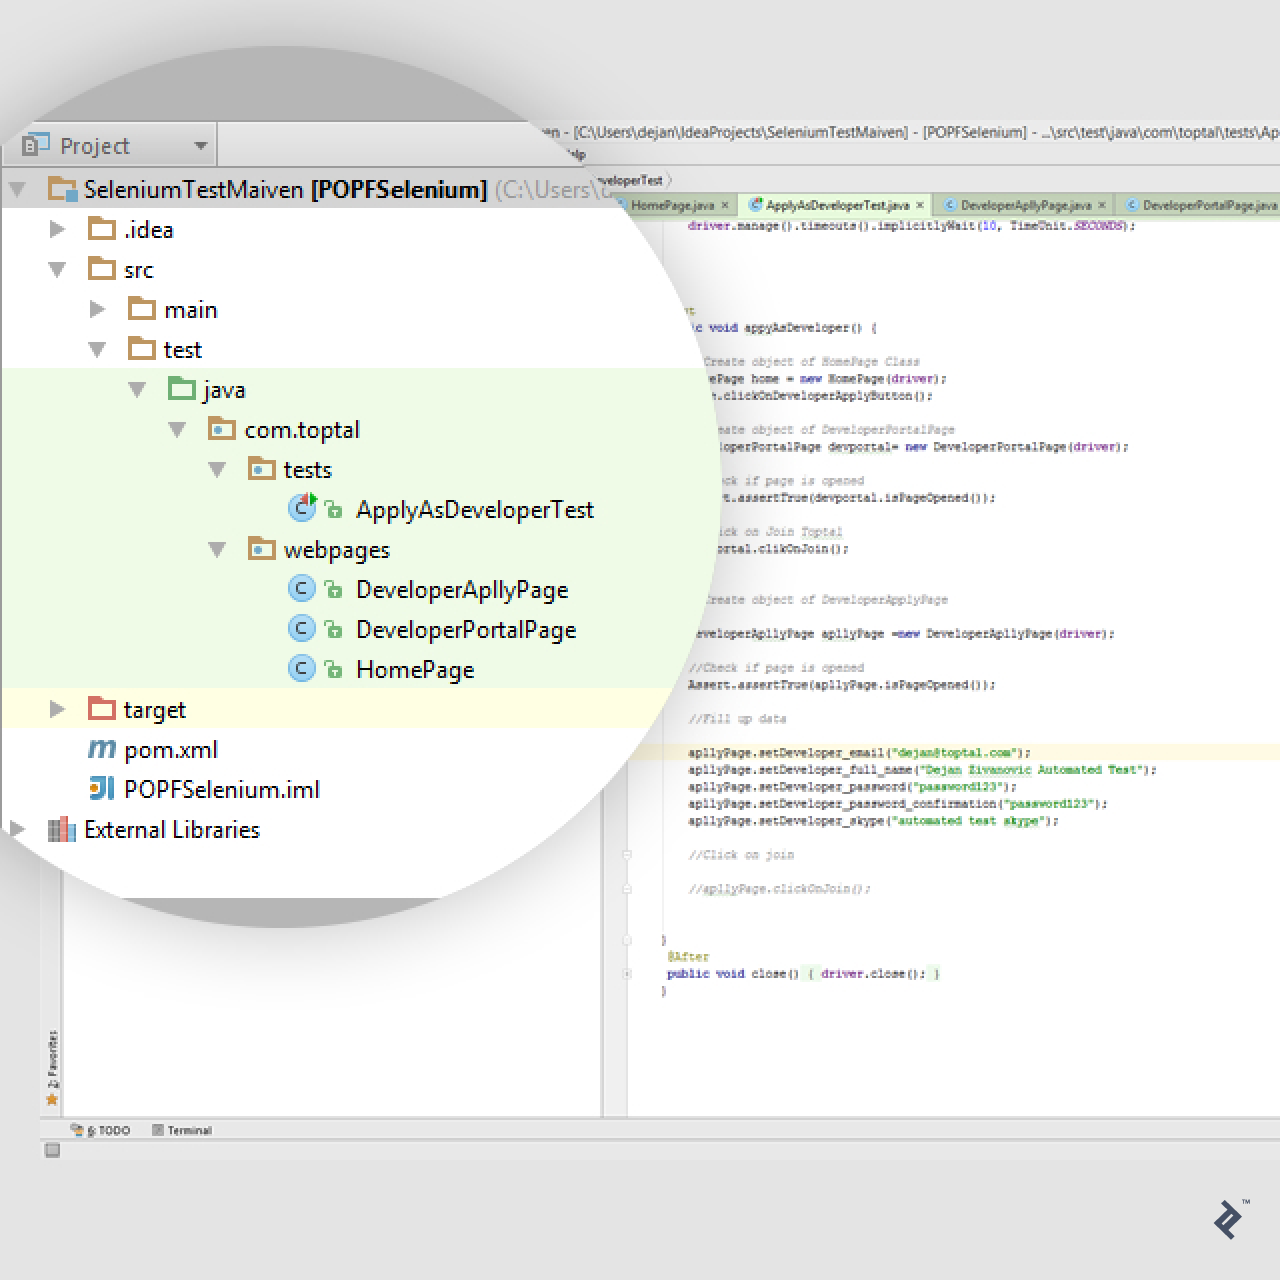
Task: Toggle the Favorites panel open
Action: [52, 1052]
